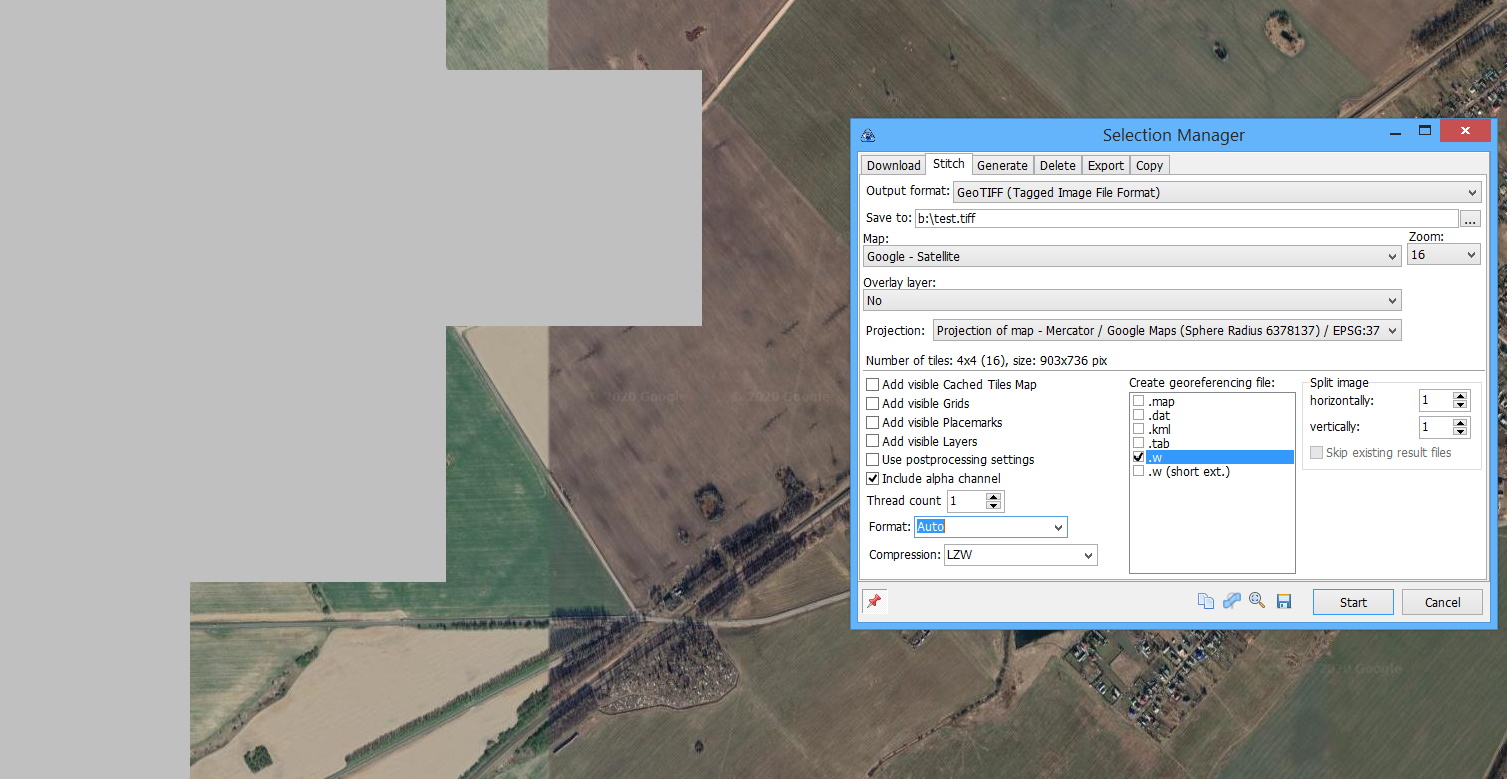Viewport: 1507px width, 779px height.
Task: Uncheck Include alpha channel
Action: [x=873, y=479]
